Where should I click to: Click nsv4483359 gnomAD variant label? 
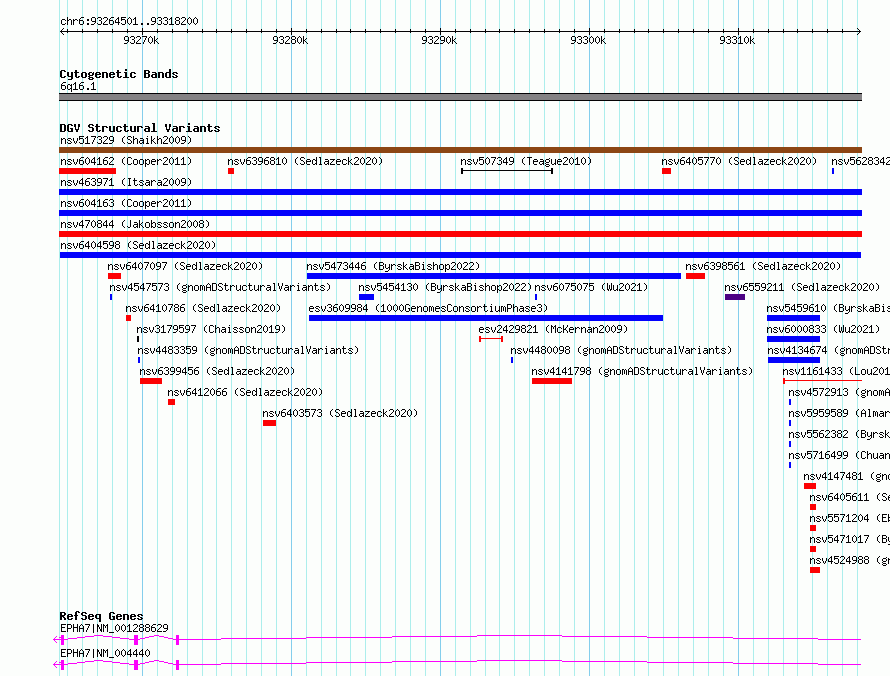click(x=248, y=350)
